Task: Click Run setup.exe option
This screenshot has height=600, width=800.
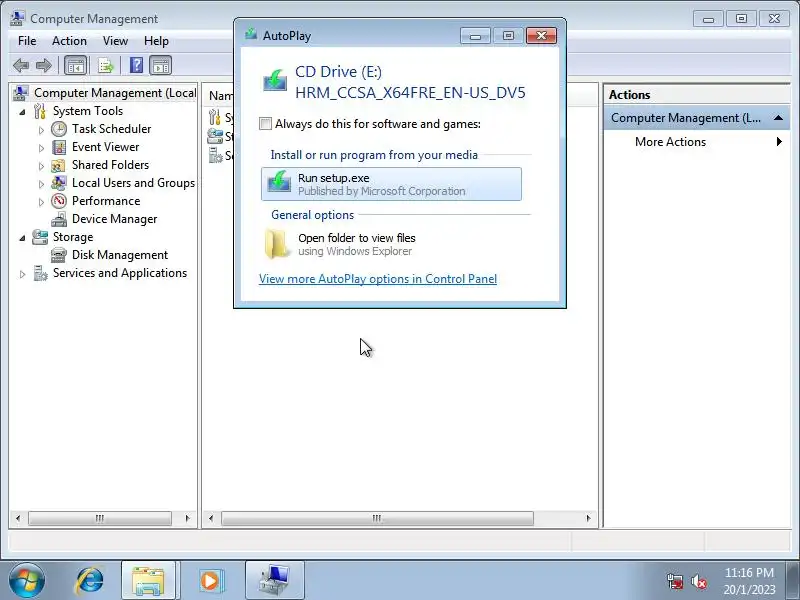Action: click(391, 184)
